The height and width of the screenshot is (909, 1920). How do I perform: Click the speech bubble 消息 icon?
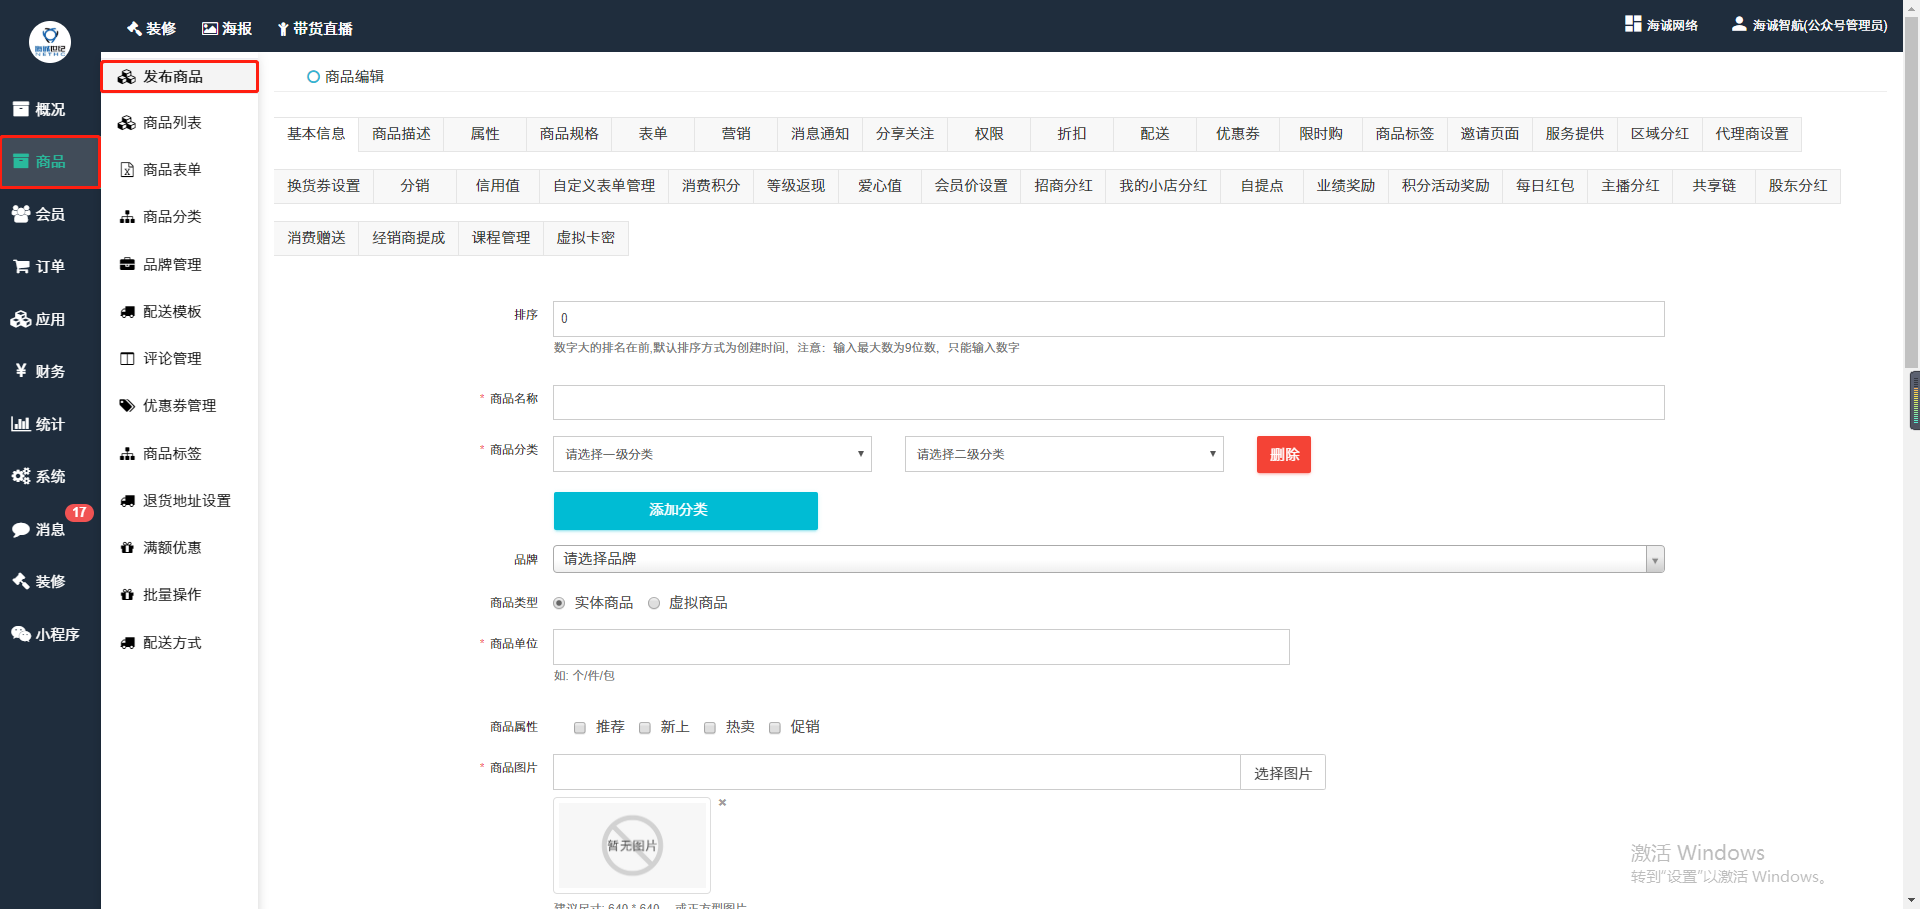coord(20,530)
